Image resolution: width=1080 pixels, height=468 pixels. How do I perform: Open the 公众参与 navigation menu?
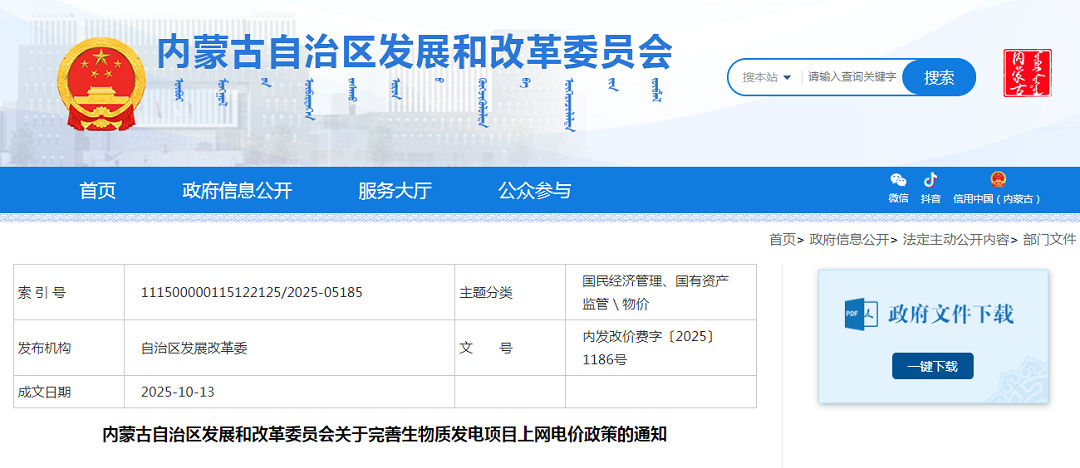[534, 190]
